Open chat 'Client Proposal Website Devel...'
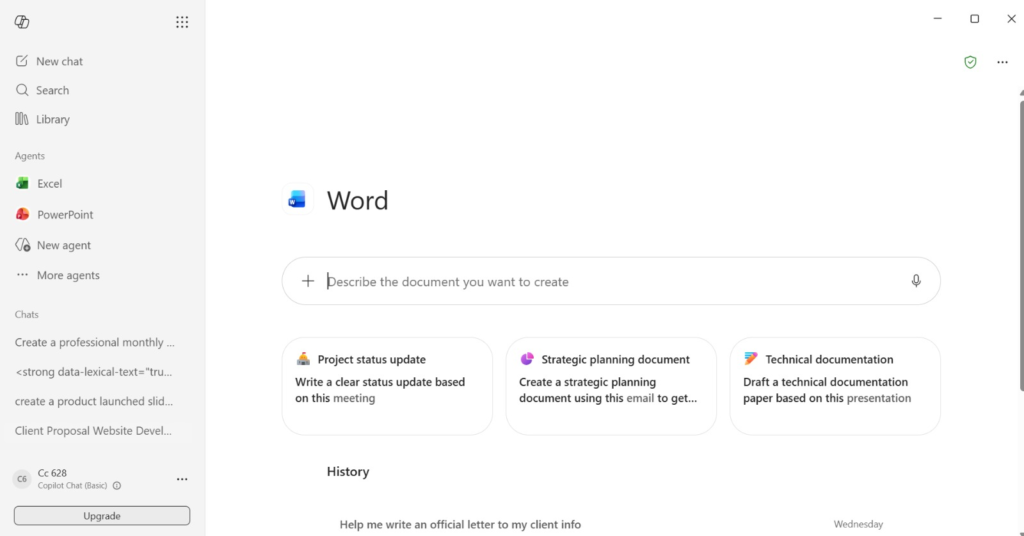This screenshot has height=536, width=1024. coord(93,430)
